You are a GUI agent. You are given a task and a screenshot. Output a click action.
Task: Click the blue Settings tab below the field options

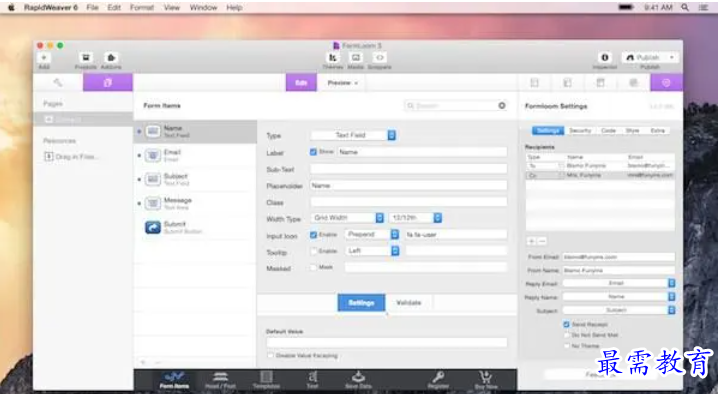(361, 303)
